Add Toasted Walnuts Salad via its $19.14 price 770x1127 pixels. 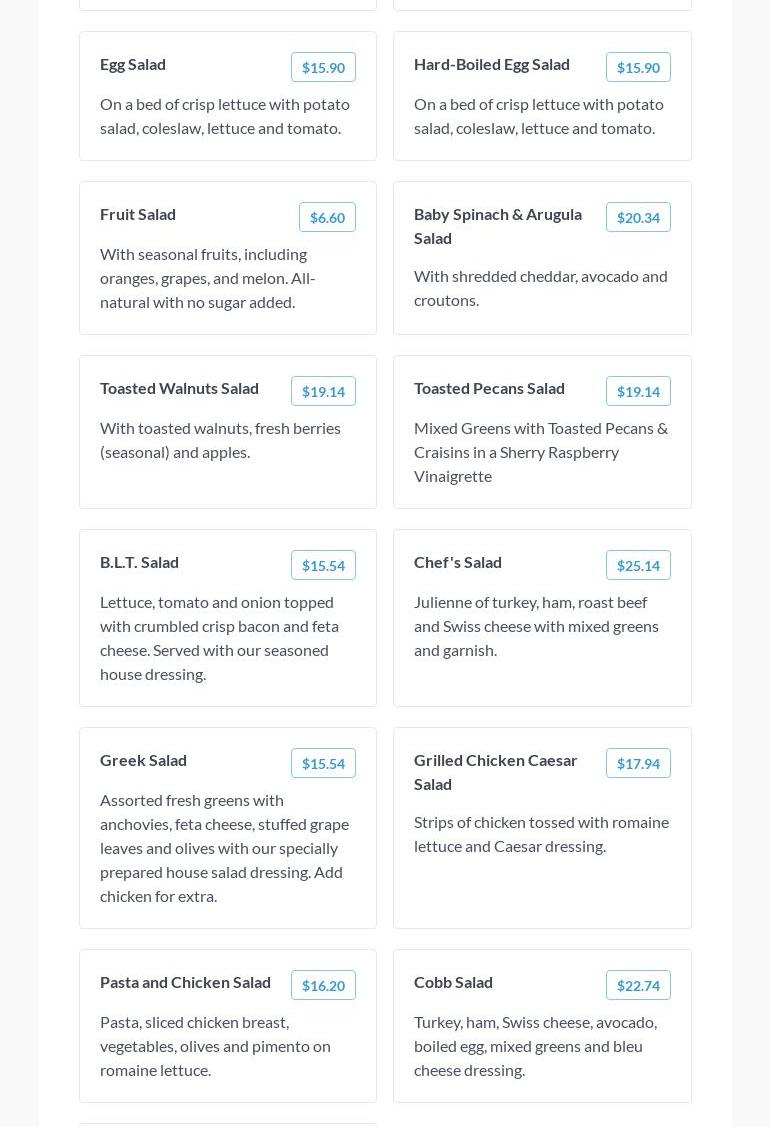(323, 391)
